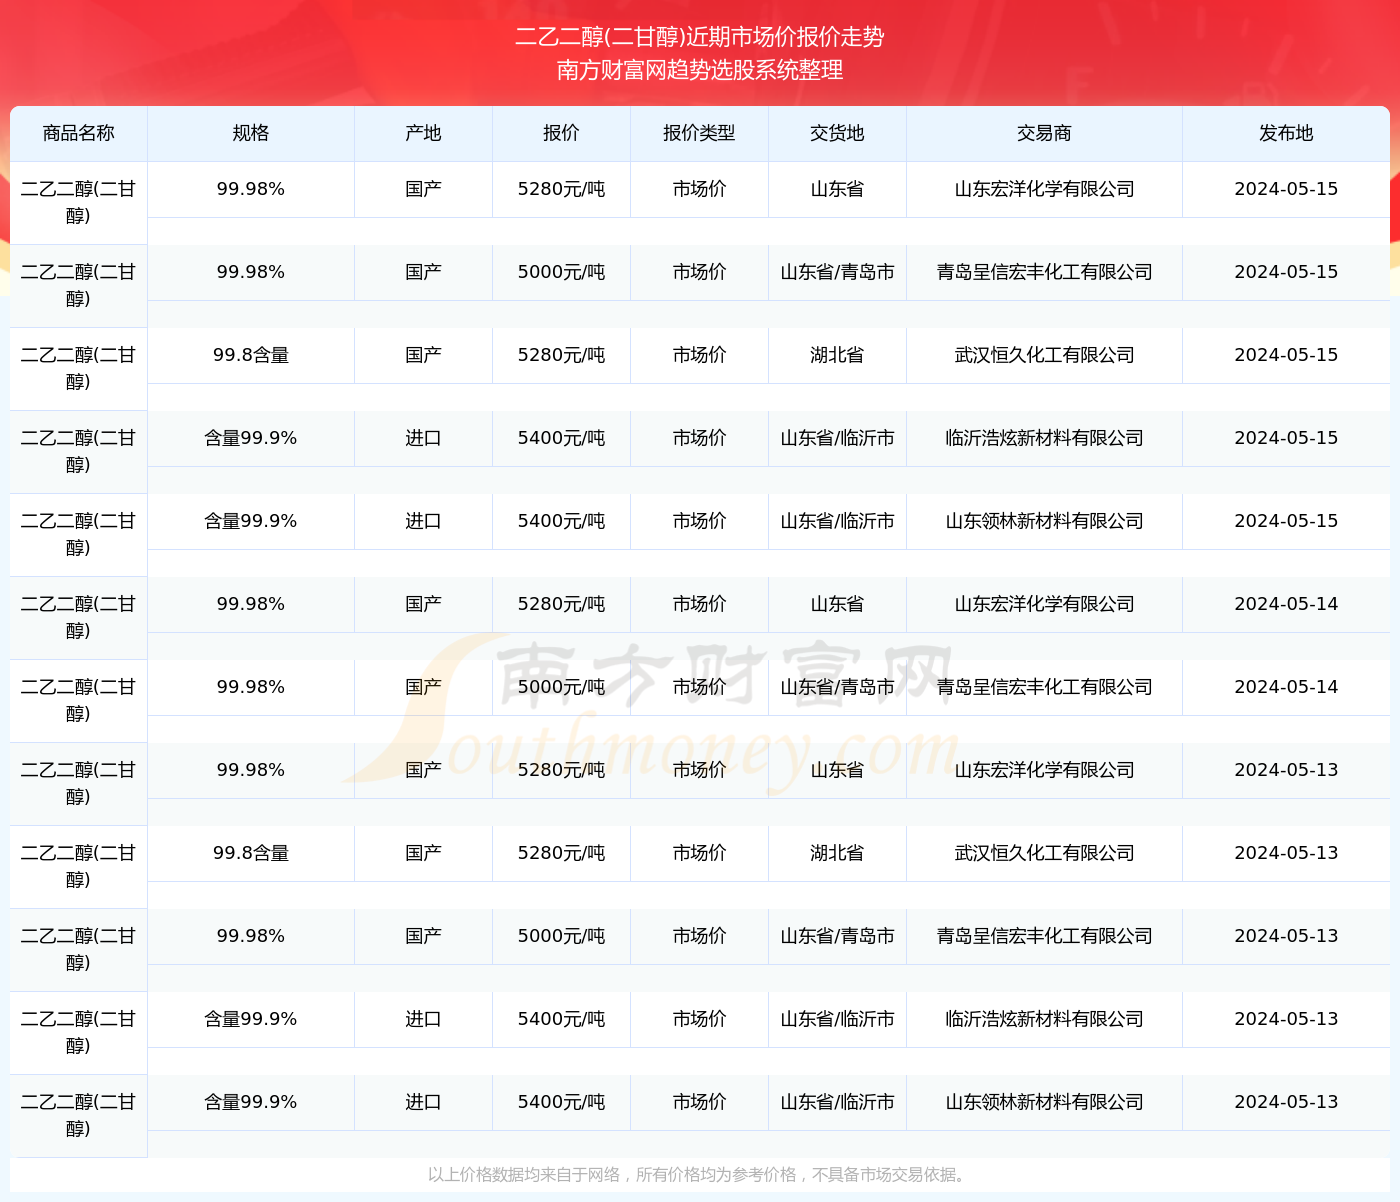Click 山东省/临沂市 in 临沂浩炫 2024-05-13 row

click(x=837, y=1019)
